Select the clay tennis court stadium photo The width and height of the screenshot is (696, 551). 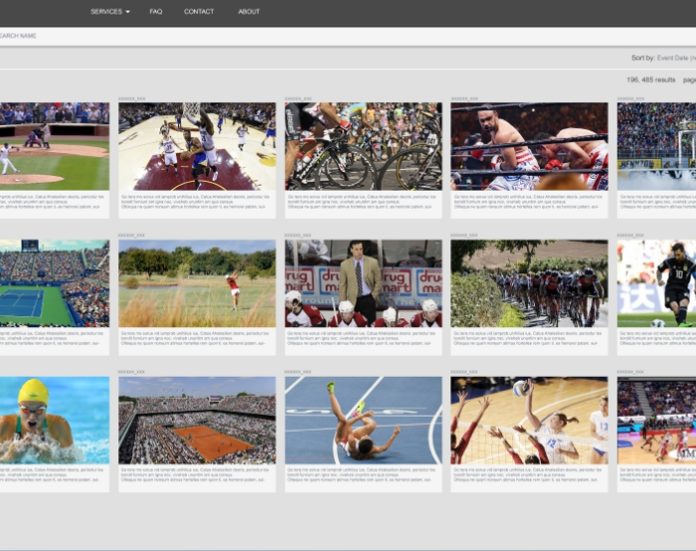[197, 420]
